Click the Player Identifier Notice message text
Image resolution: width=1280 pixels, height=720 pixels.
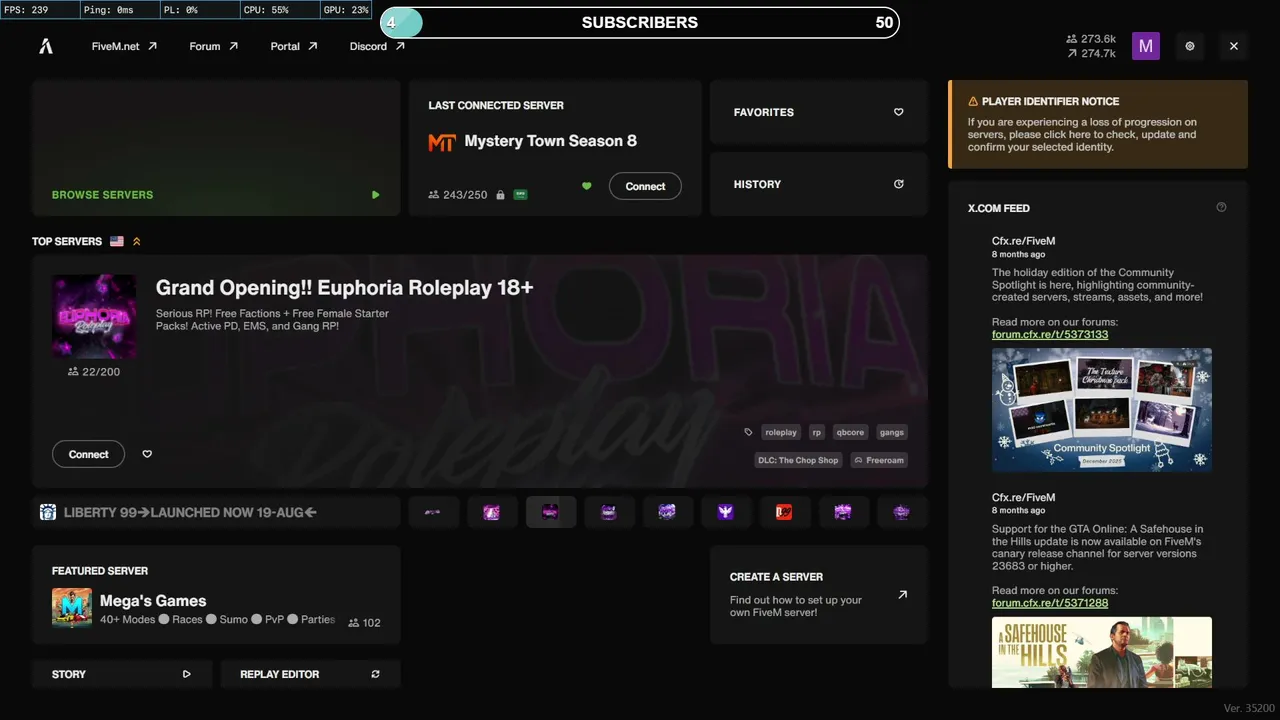coord(1082,135)
